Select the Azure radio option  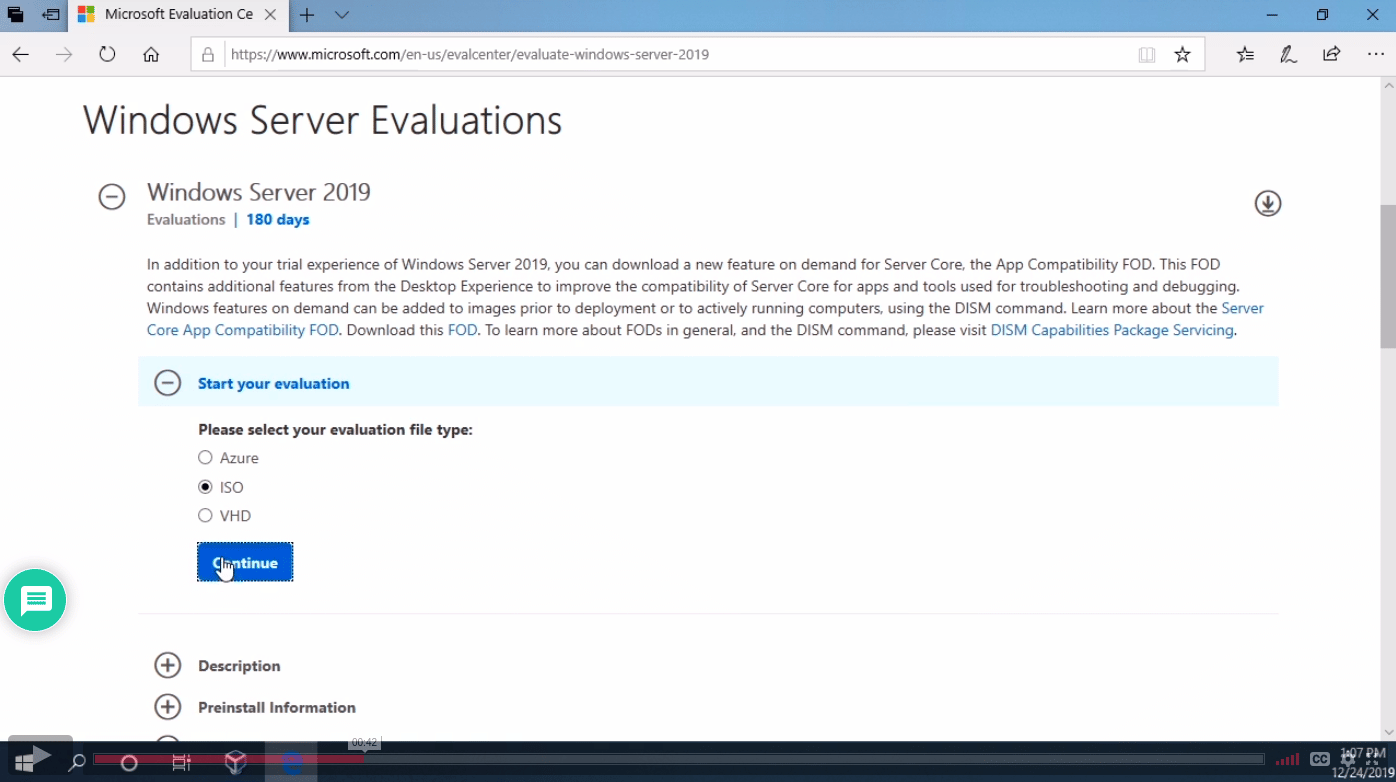205,458
